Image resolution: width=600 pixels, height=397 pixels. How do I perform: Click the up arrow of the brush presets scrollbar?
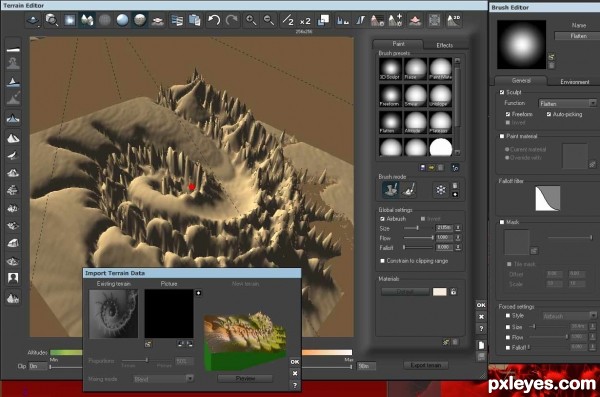pos(457,60)
